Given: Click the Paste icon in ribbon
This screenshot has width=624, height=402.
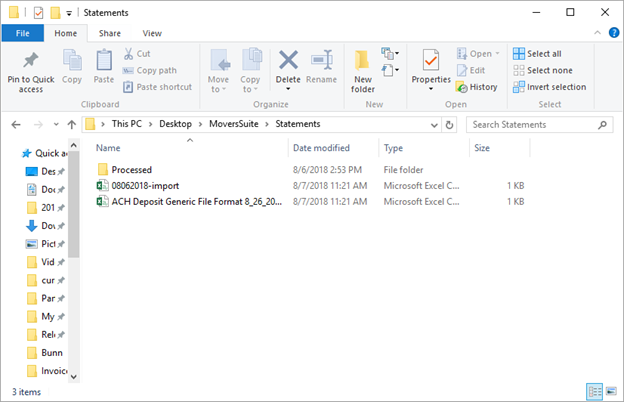Looking at the screenshot, I should click(x=103, y=64).
